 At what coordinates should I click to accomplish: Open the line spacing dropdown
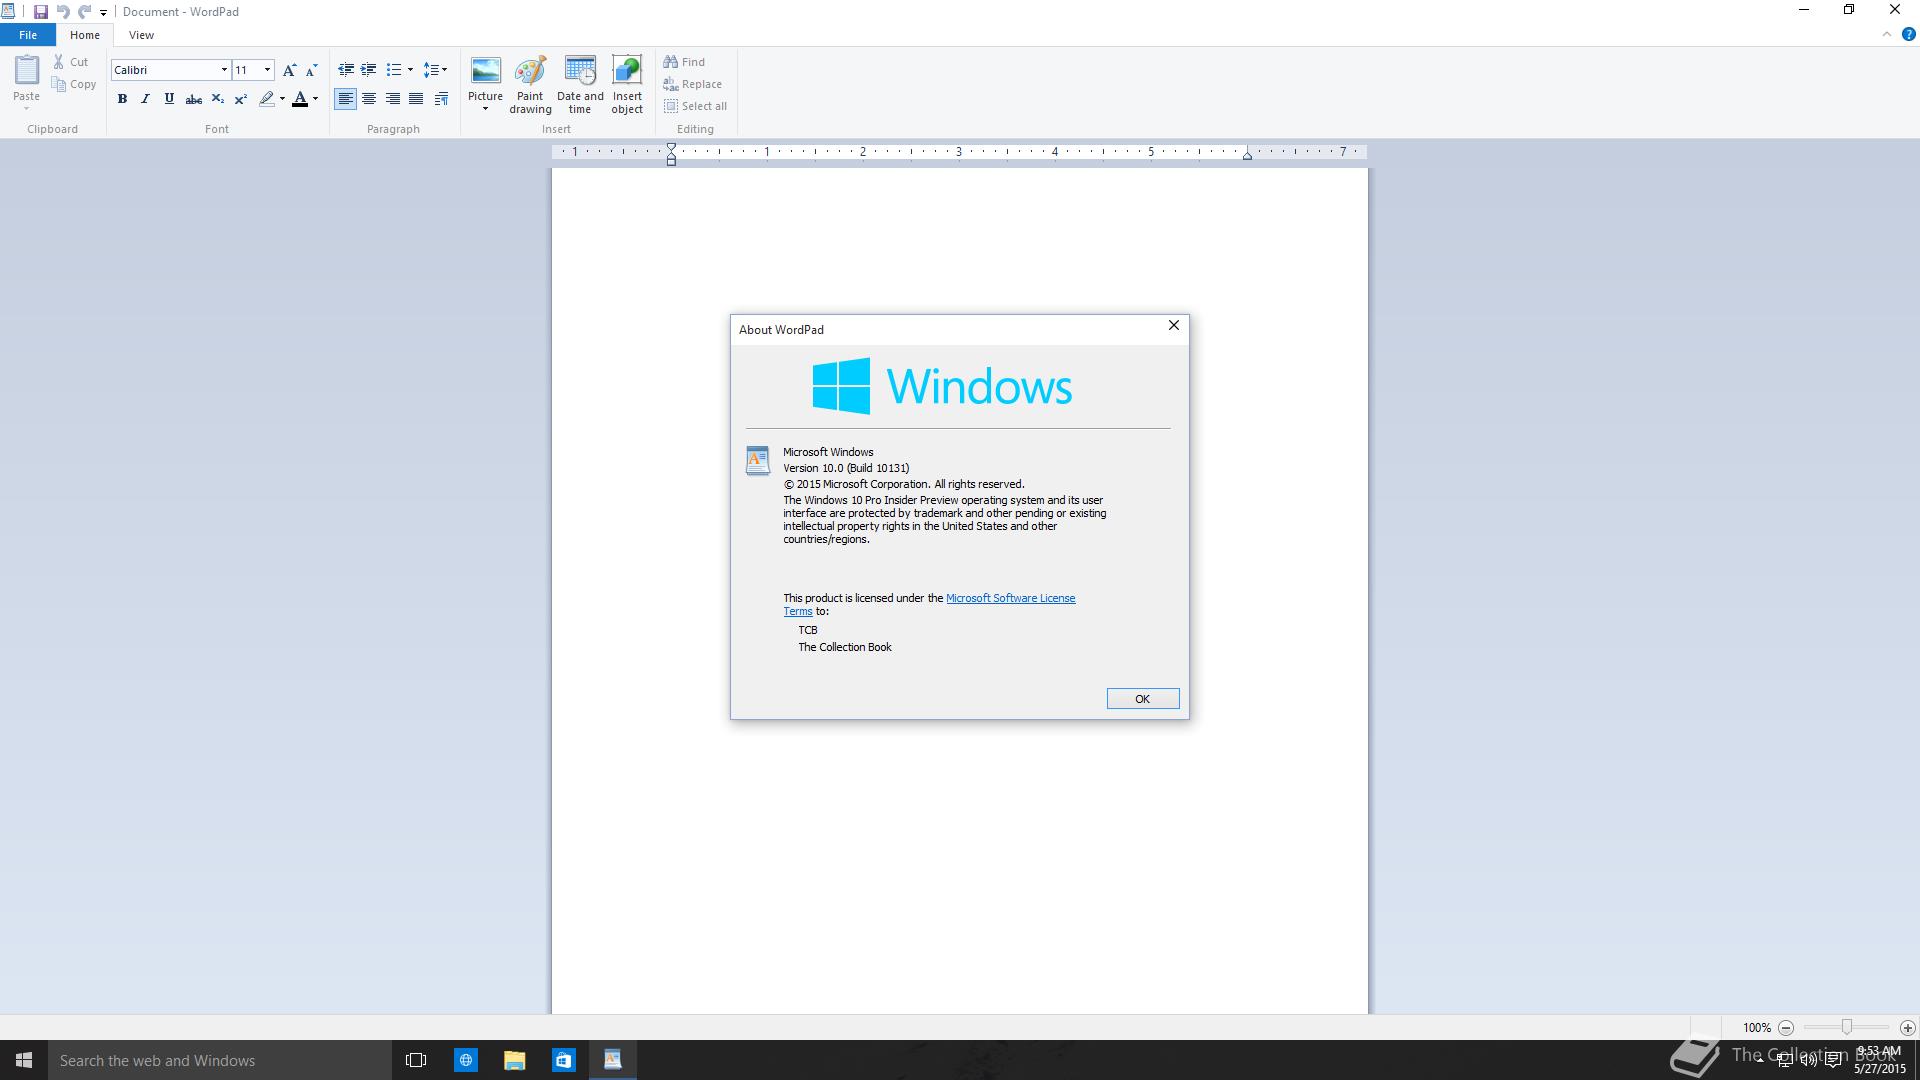[435, 70]
